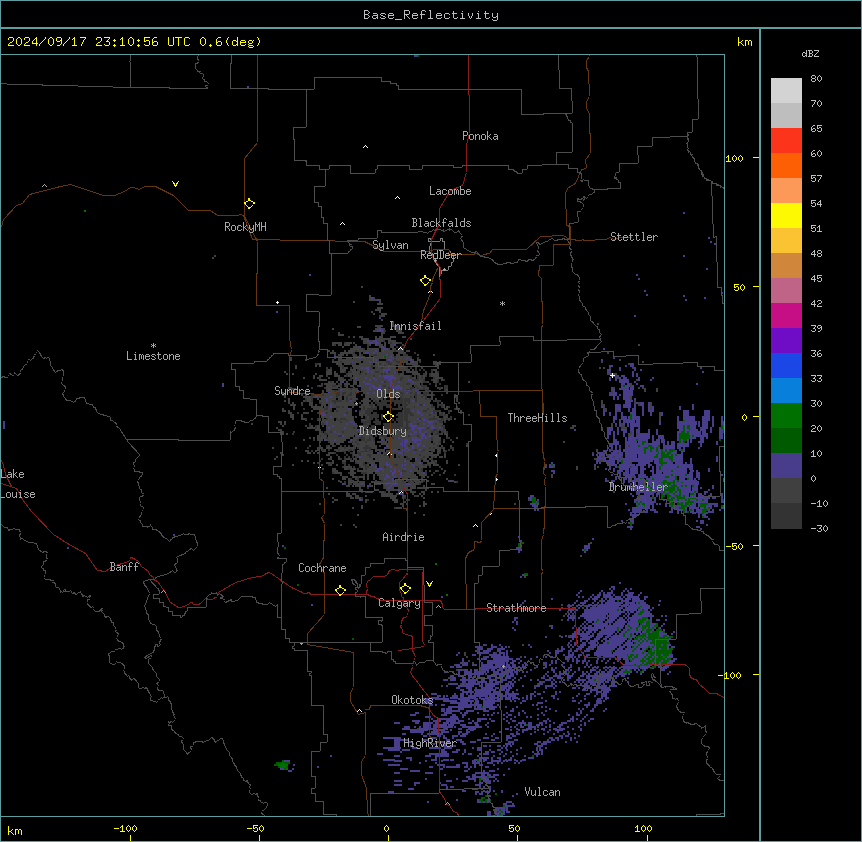Pick the purple 0-10 dBZ legend swatch
862x842 pixels.
[x=786, y=466]
